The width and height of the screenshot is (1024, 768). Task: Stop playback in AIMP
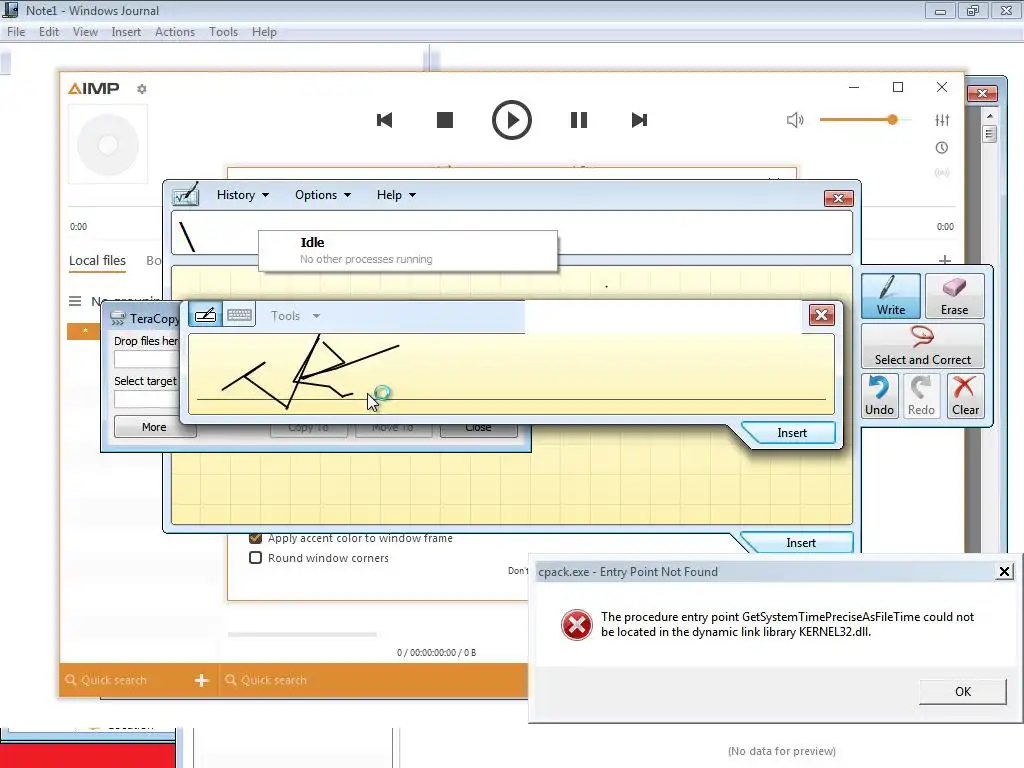[445, 120]
